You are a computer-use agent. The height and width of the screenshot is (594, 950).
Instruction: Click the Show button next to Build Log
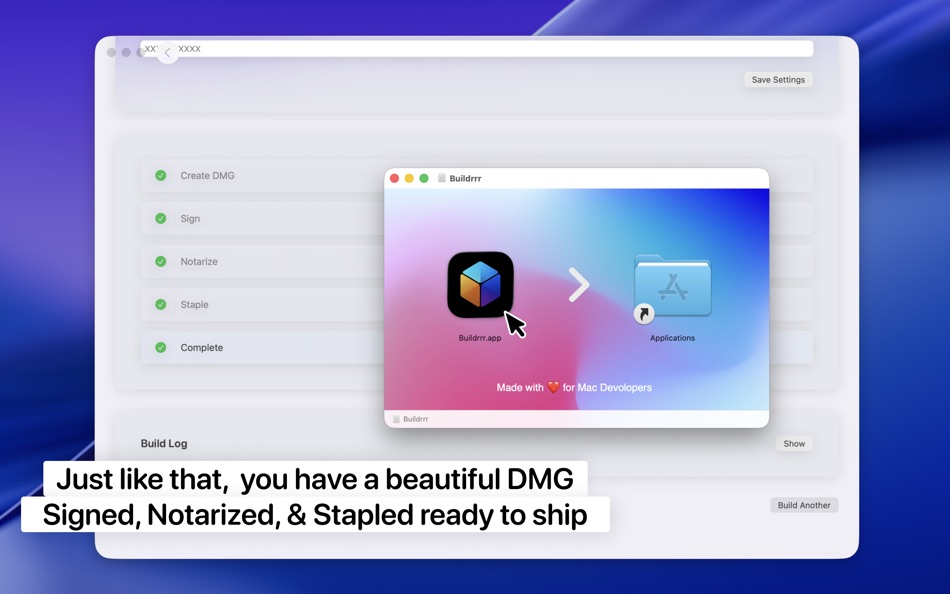tap(793, 443)
